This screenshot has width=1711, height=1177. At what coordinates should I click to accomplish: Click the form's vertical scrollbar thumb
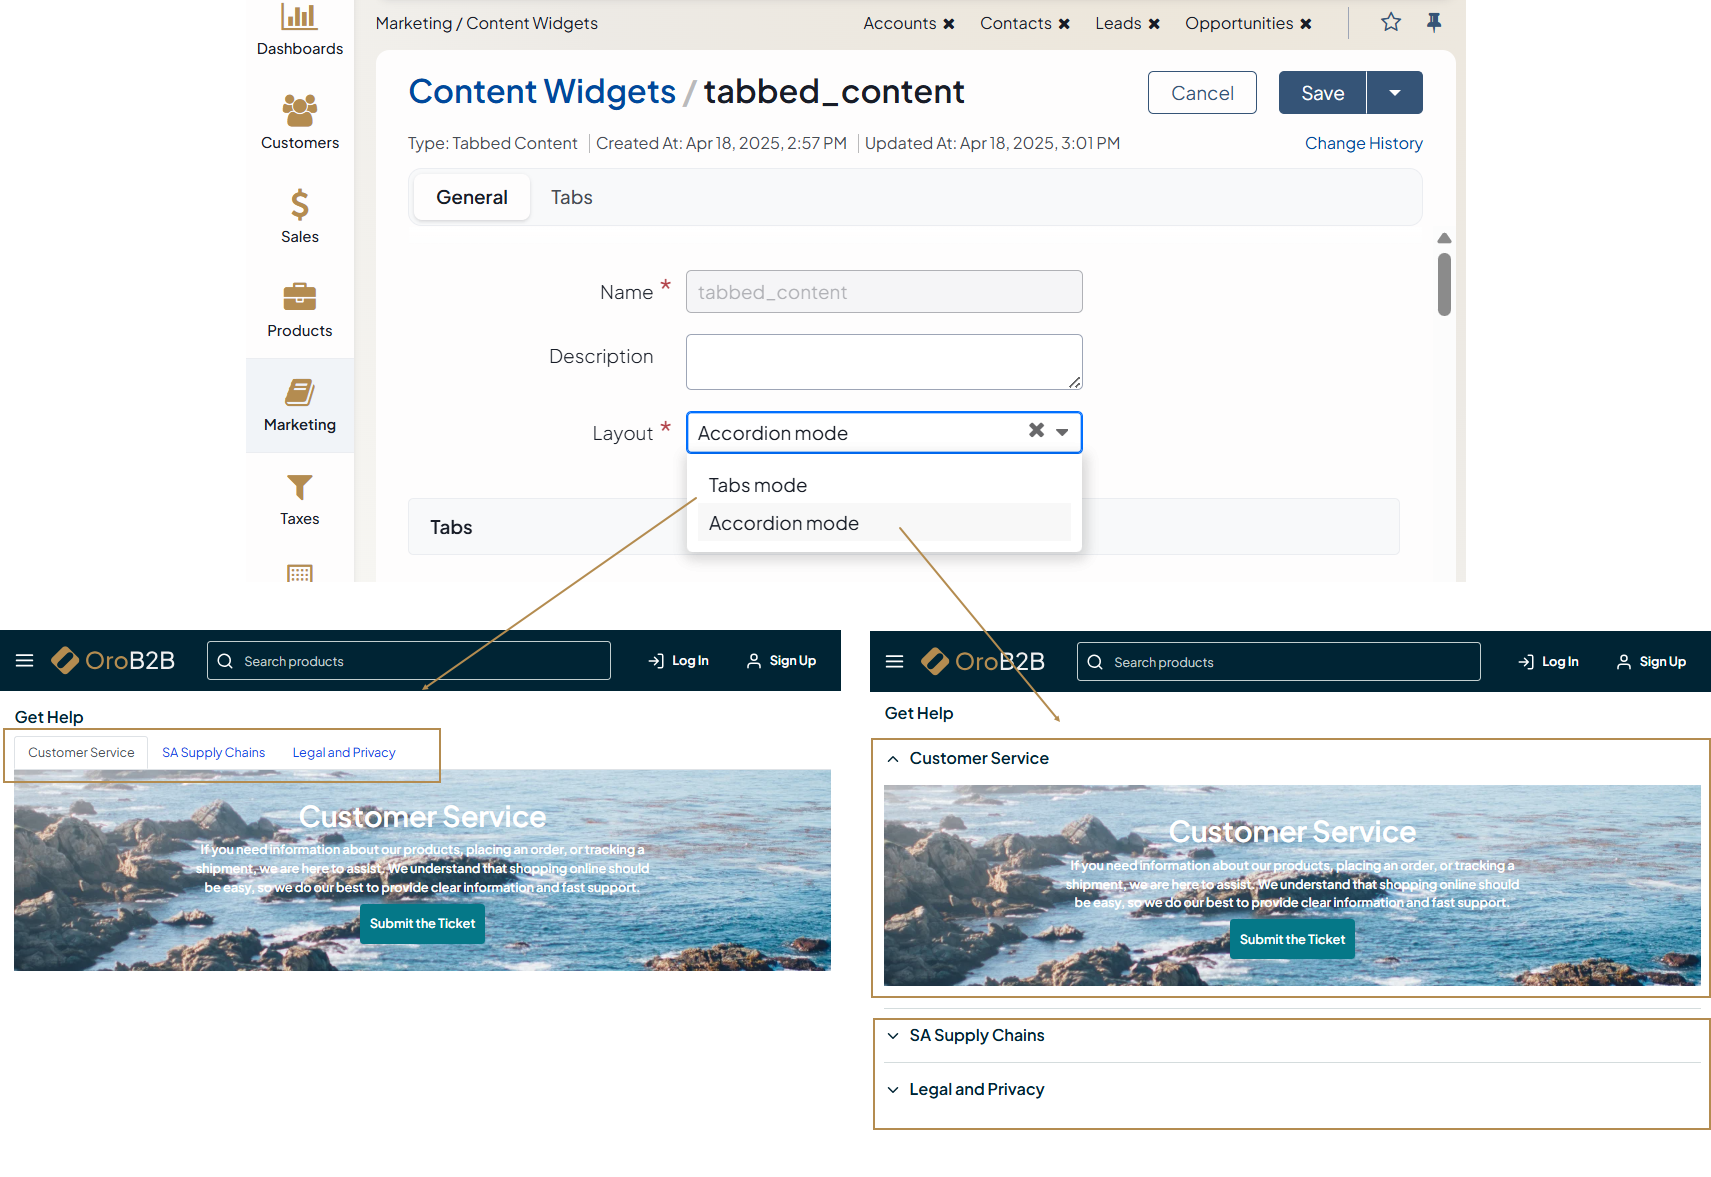point(1444,284)
